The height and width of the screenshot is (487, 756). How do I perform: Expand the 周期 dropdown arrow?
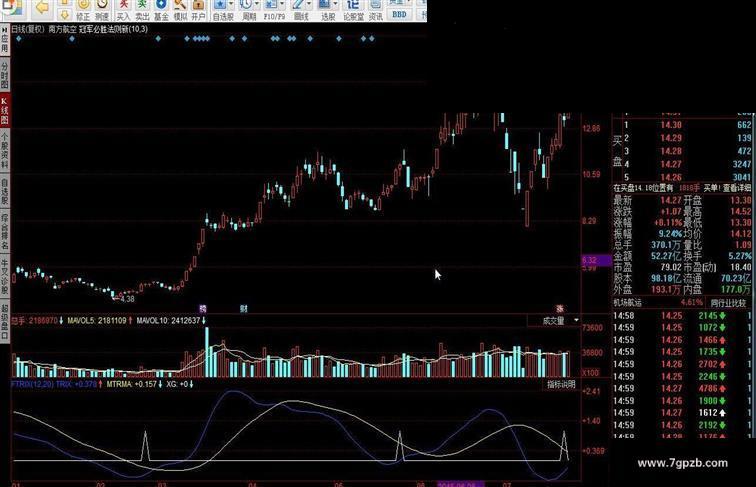click(x=257, y=5)
